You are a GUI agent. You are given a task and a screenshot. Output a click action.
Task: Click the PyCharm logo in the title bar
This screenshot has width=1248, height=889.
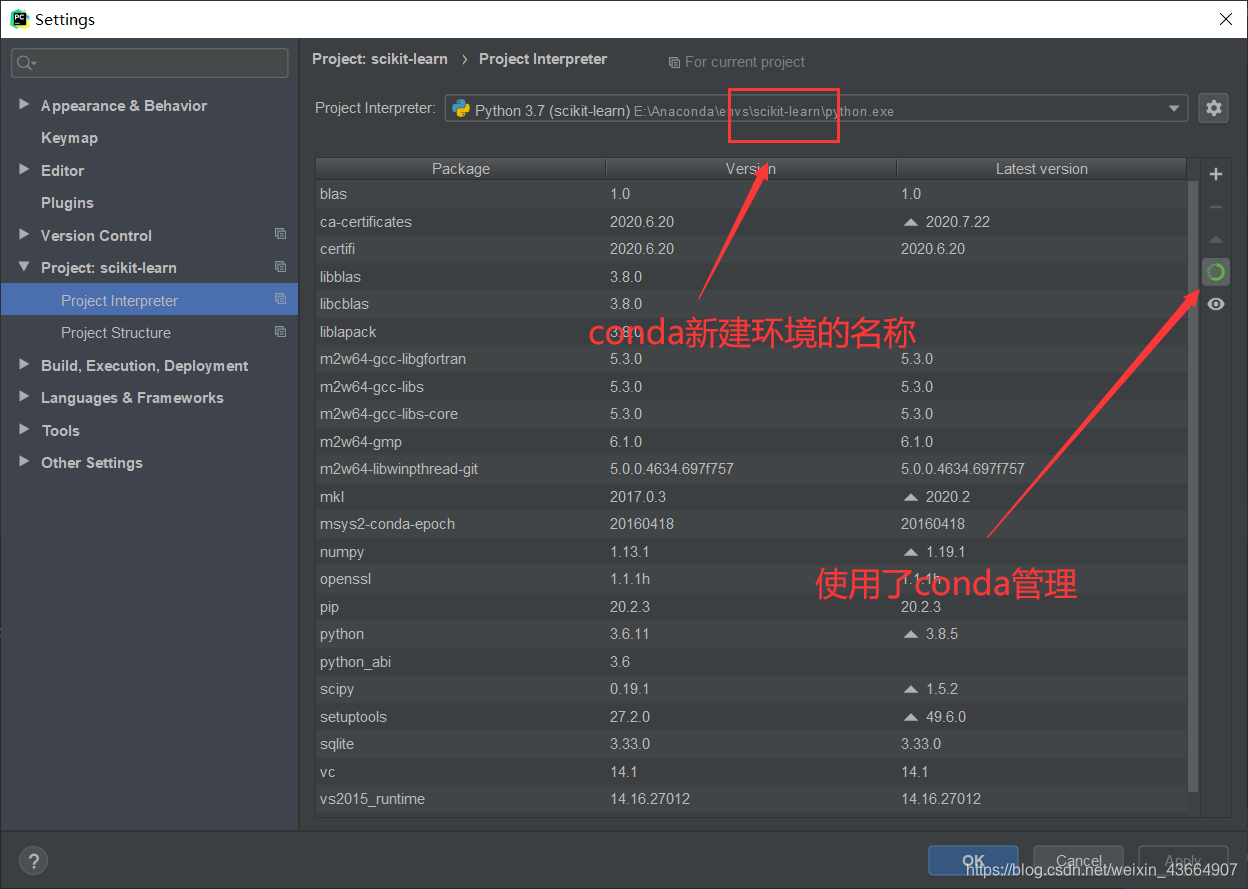(19, 18)
